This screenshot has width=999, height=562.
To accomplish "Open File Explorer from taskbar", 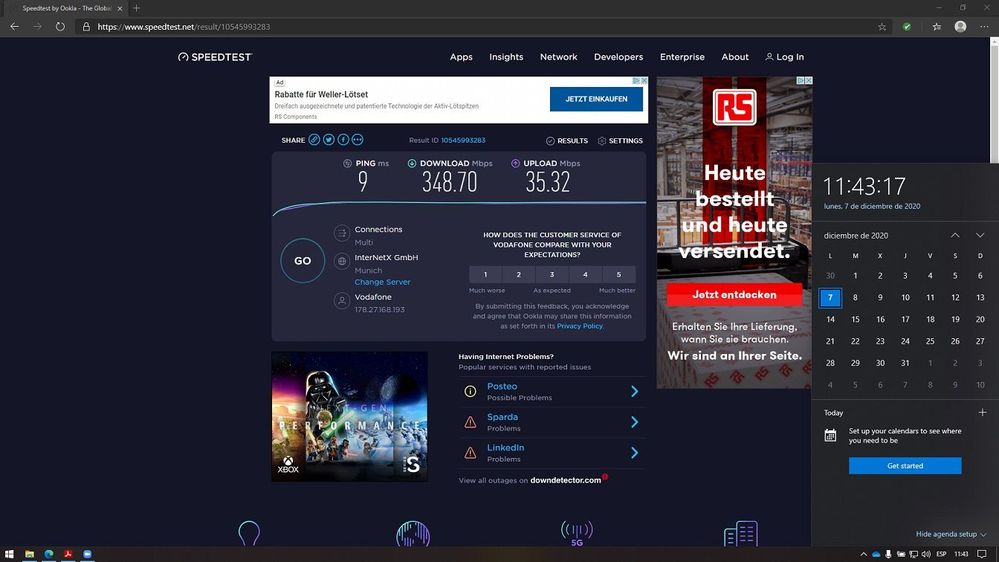I will [29, 554].
